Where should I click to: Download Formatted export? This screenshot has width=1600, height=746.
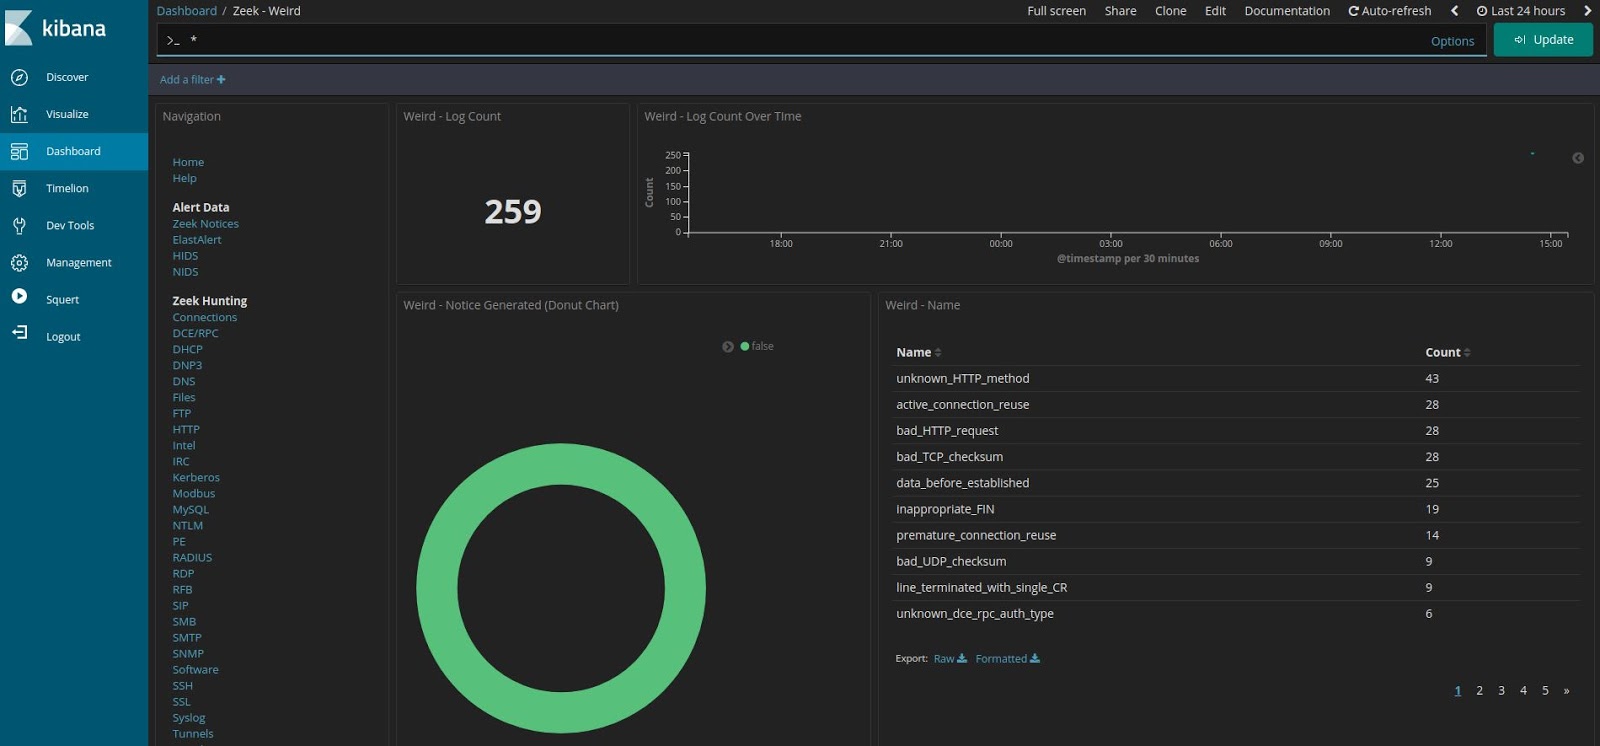[1007, 658]
